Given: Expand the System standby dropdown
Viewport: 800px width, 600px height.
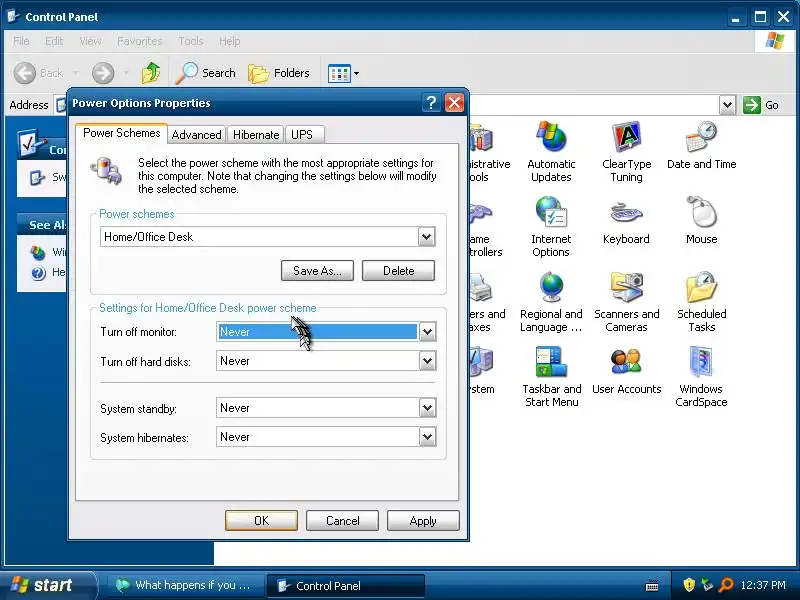Looking at the screenshot, I should [428, 408].
